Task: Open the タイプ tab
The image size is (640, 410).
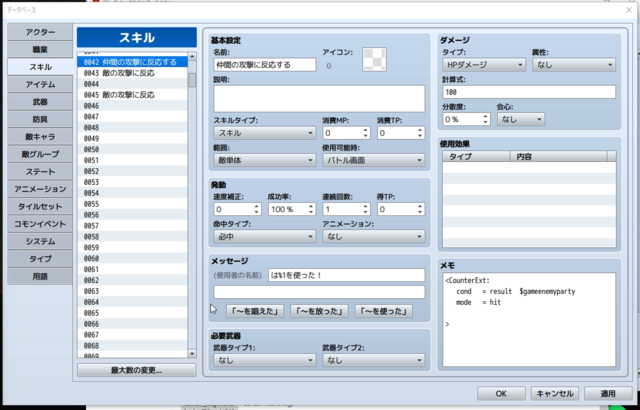Action: click(40, 259)
